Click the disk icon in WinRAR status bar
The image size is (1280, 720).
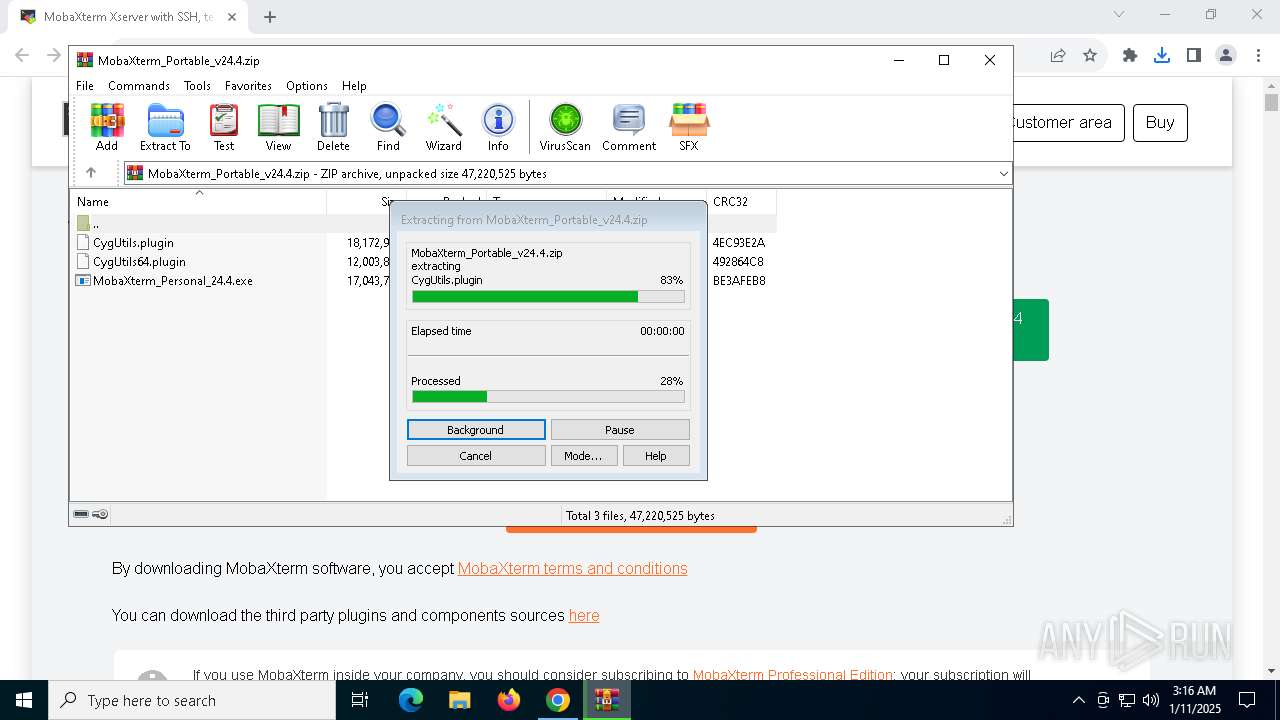pos(81,514)
